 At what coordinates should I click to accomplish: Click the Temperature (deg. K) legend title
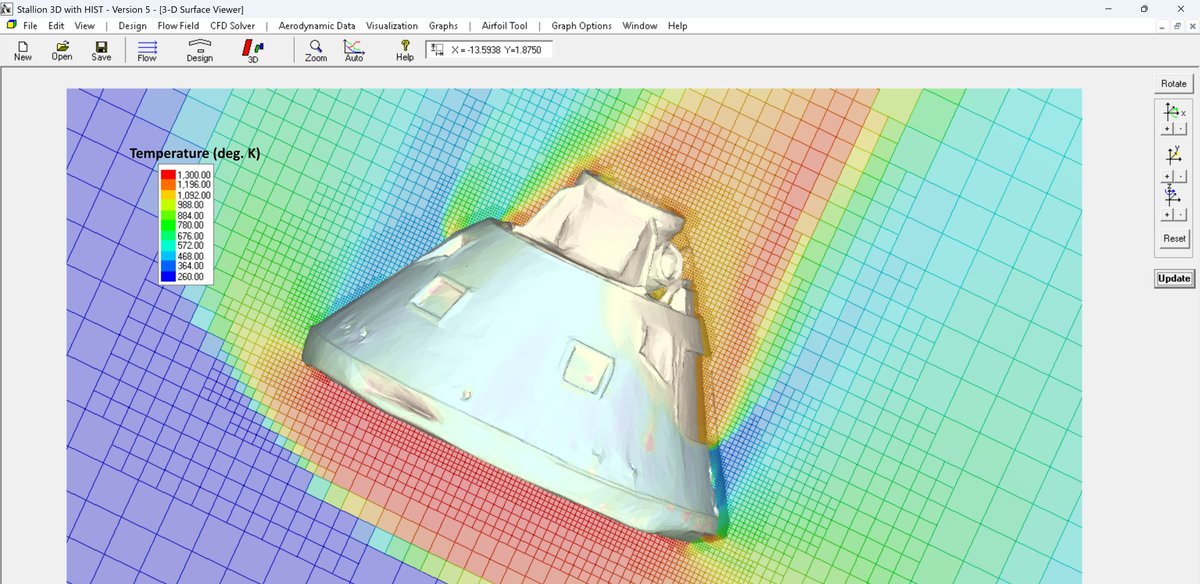195,153
